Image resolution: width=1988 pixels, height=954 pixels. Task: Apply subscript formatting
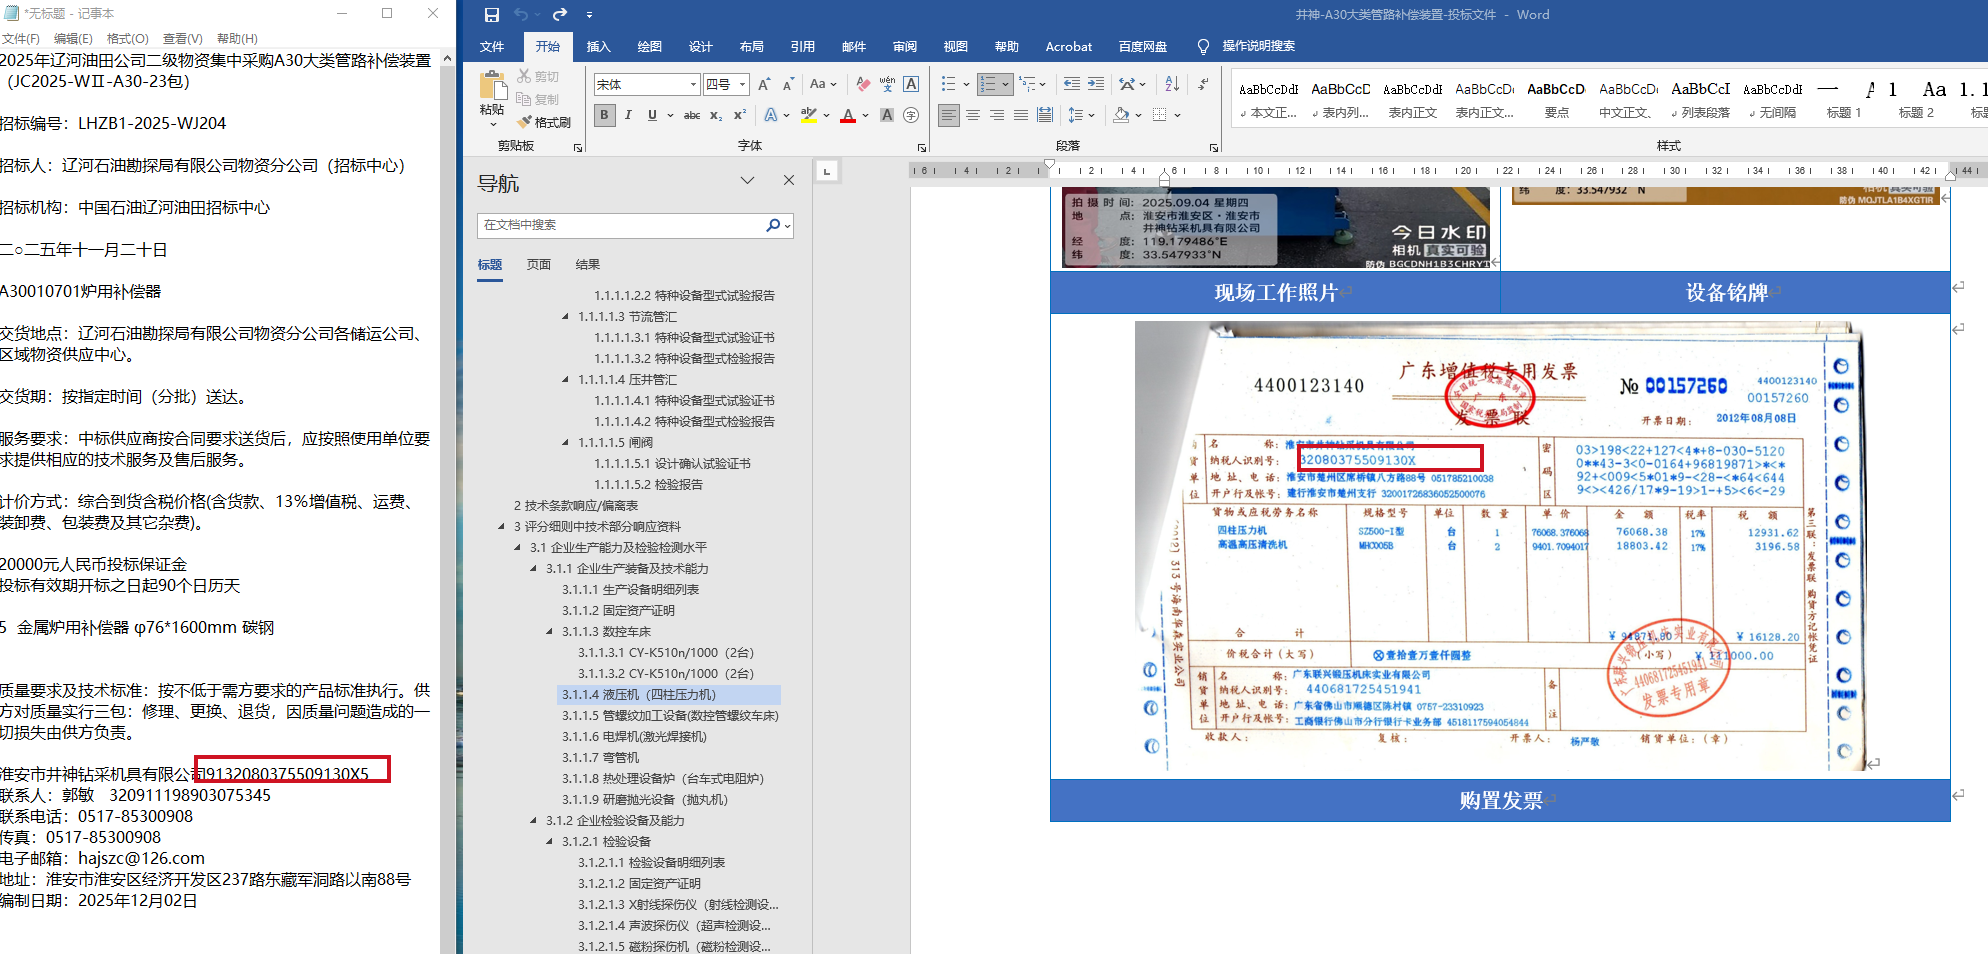tap(716, 115)
